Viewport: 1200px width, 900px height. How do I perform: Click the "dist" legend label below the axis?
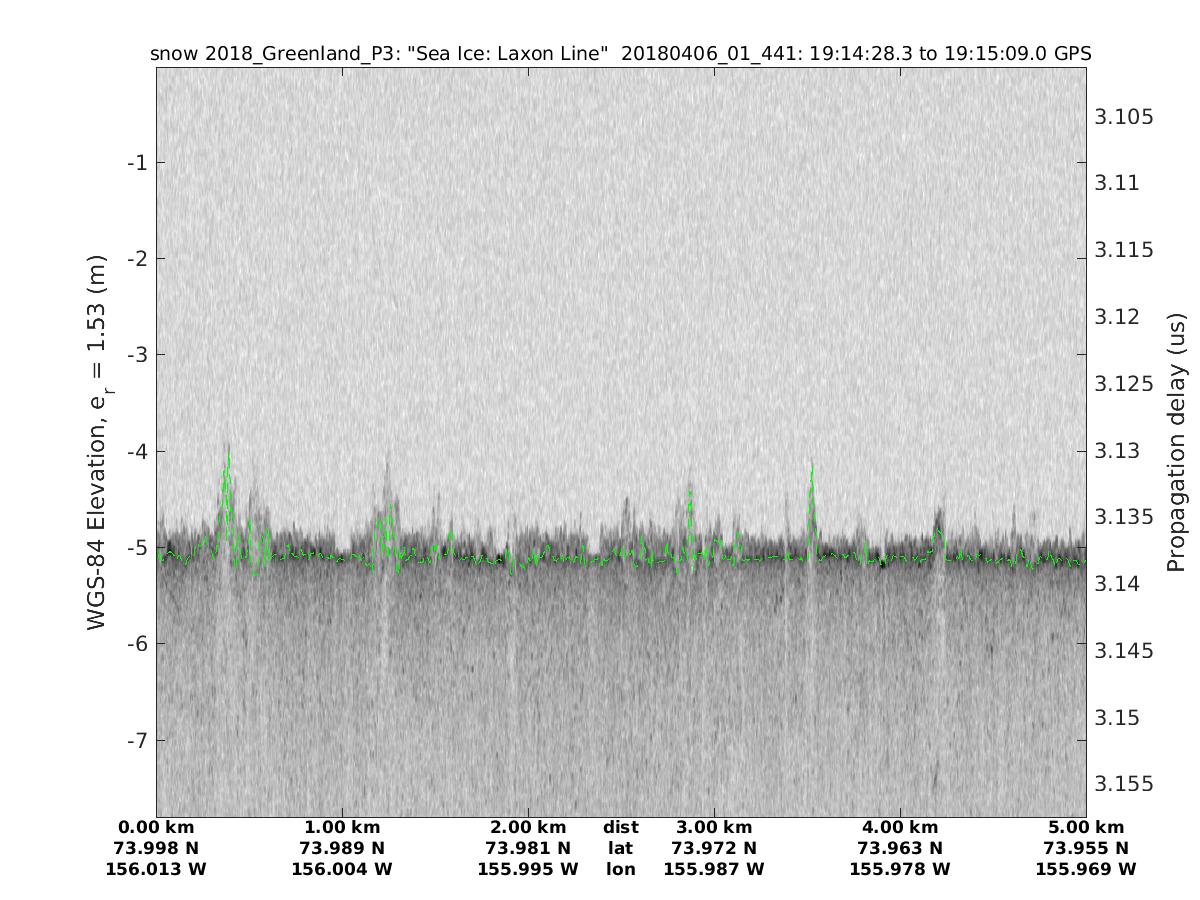click(x=621, y=828)
